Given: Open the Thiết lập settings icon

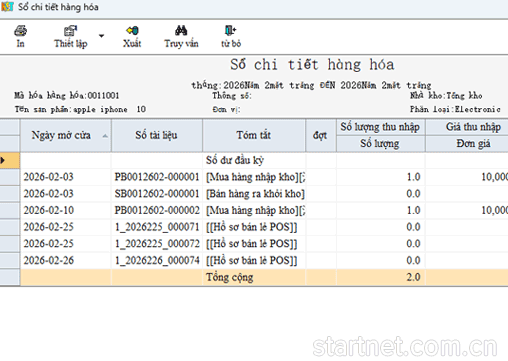Looking at the screenshot, I should click(x=70, y=31).
